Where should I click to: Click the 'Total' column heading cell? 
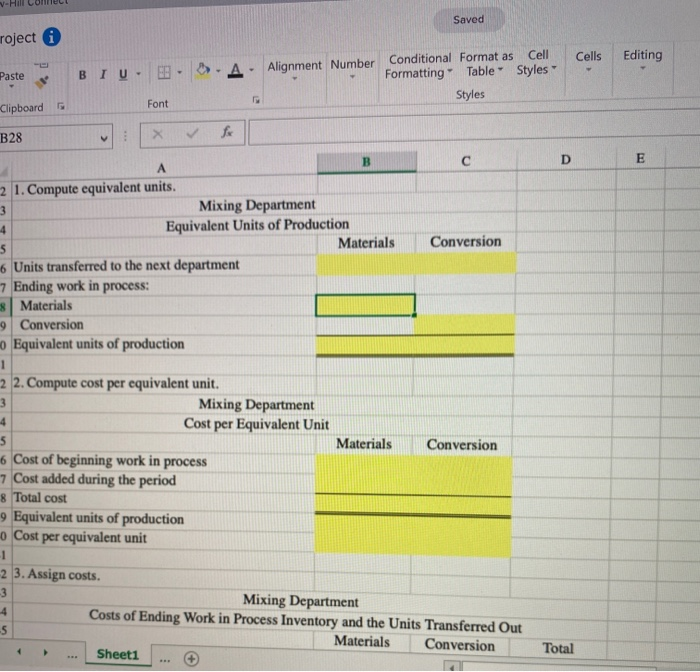(x=558, y=648)
